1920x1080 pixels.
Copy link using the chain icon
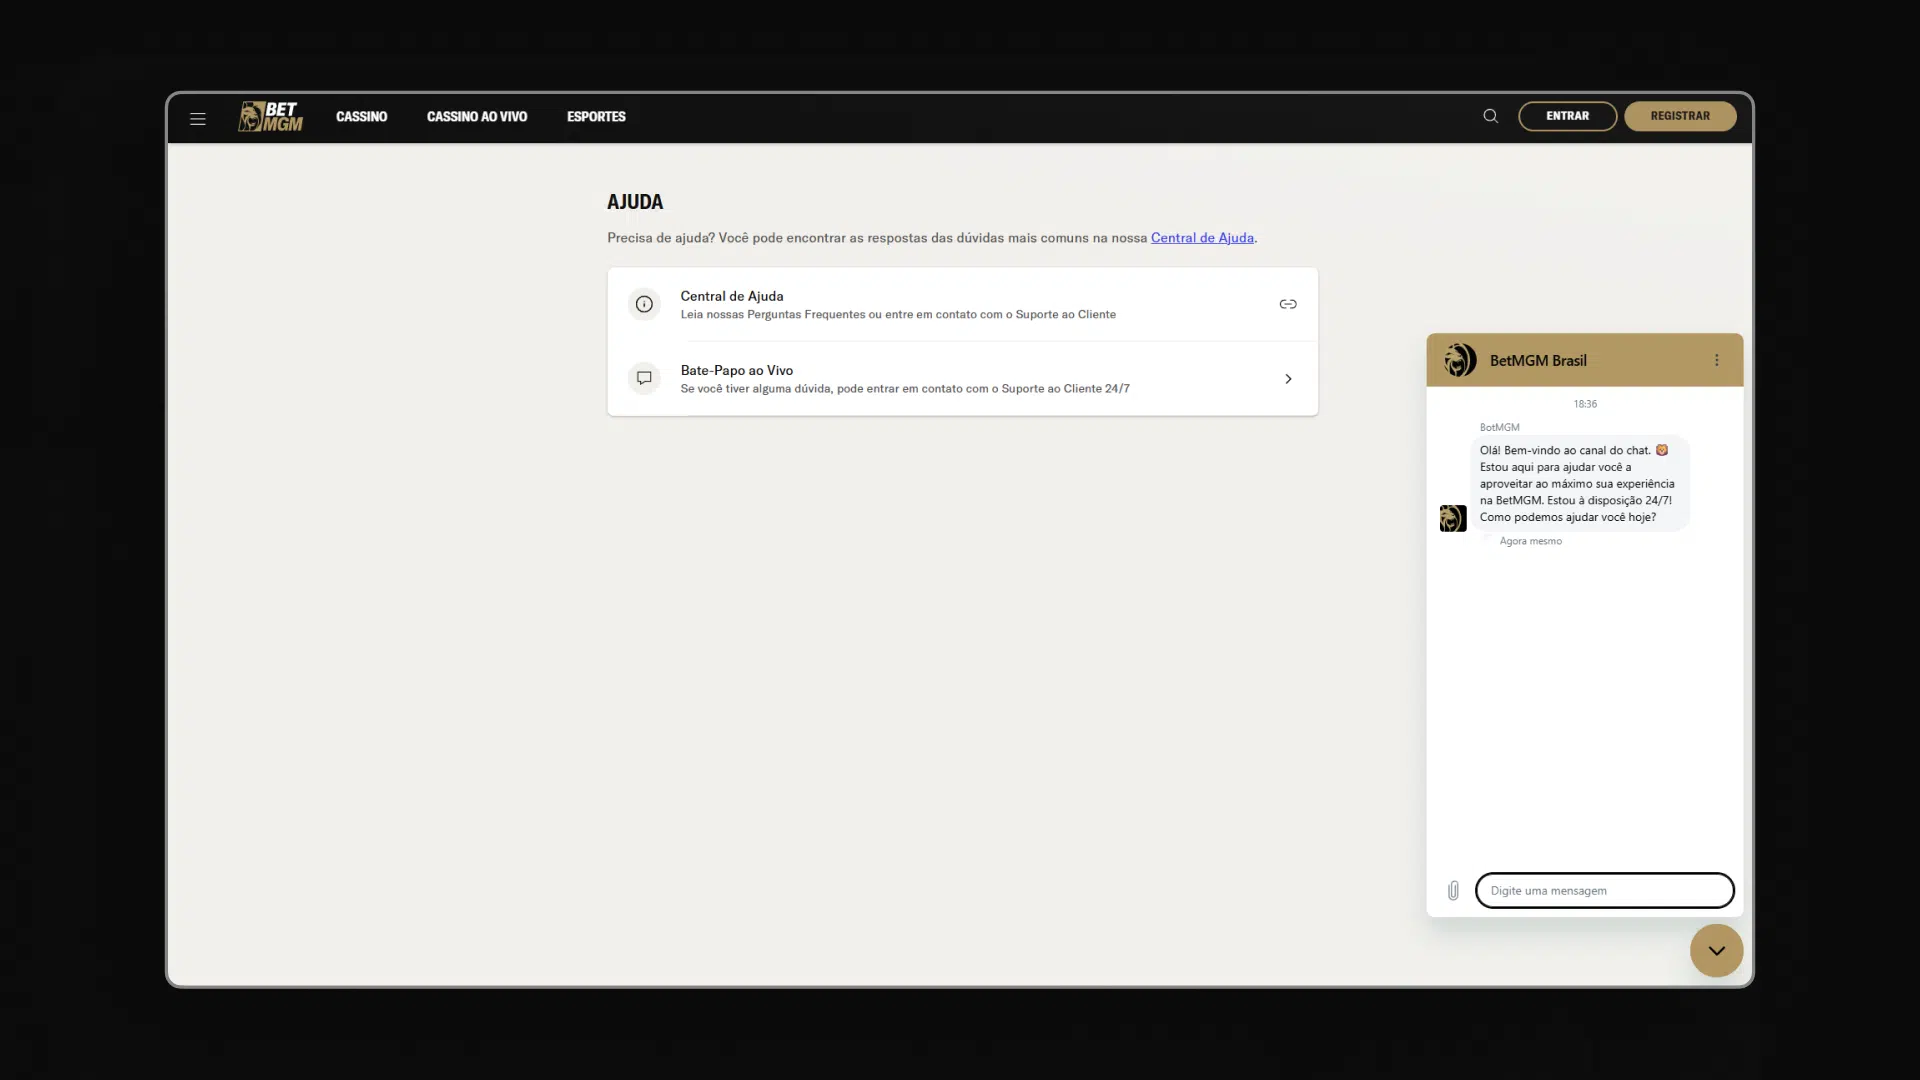point(1288,304)
